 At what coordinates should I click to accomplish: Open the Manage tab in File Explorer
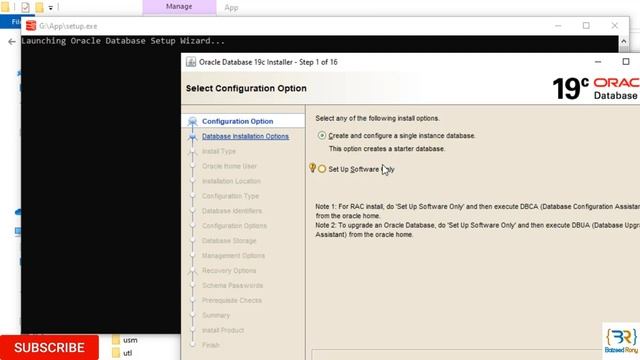pos(179,7)
